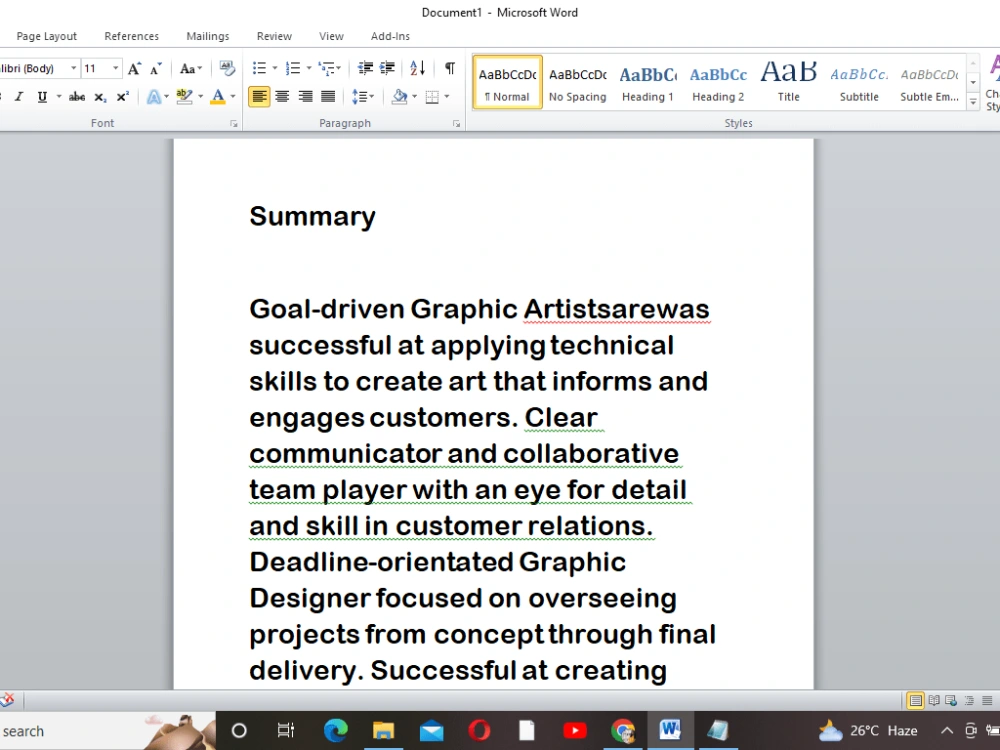Open File Explorer from taskbar
Screen dimensions: 1000x750
(383, 730)
